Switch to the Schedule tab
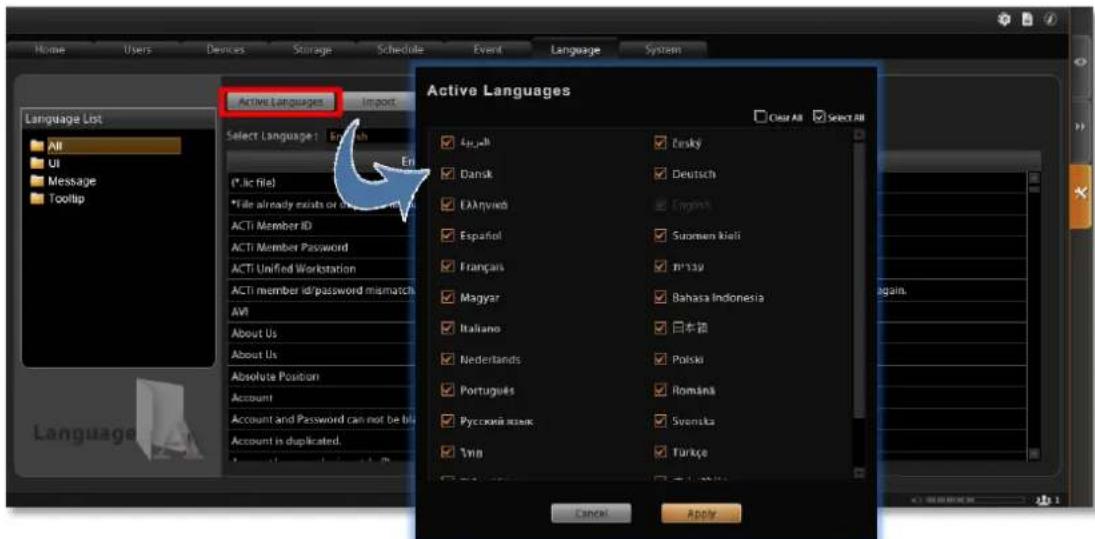Screen dimensions: 1095x539 [400, 50]
